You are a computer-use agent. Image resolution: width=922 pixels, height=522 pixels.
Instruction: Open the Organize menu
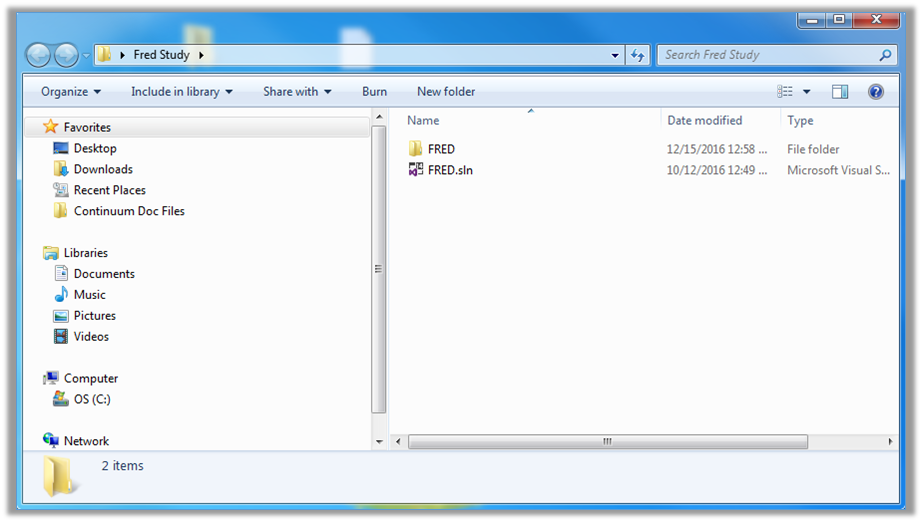tap(71, 92)
